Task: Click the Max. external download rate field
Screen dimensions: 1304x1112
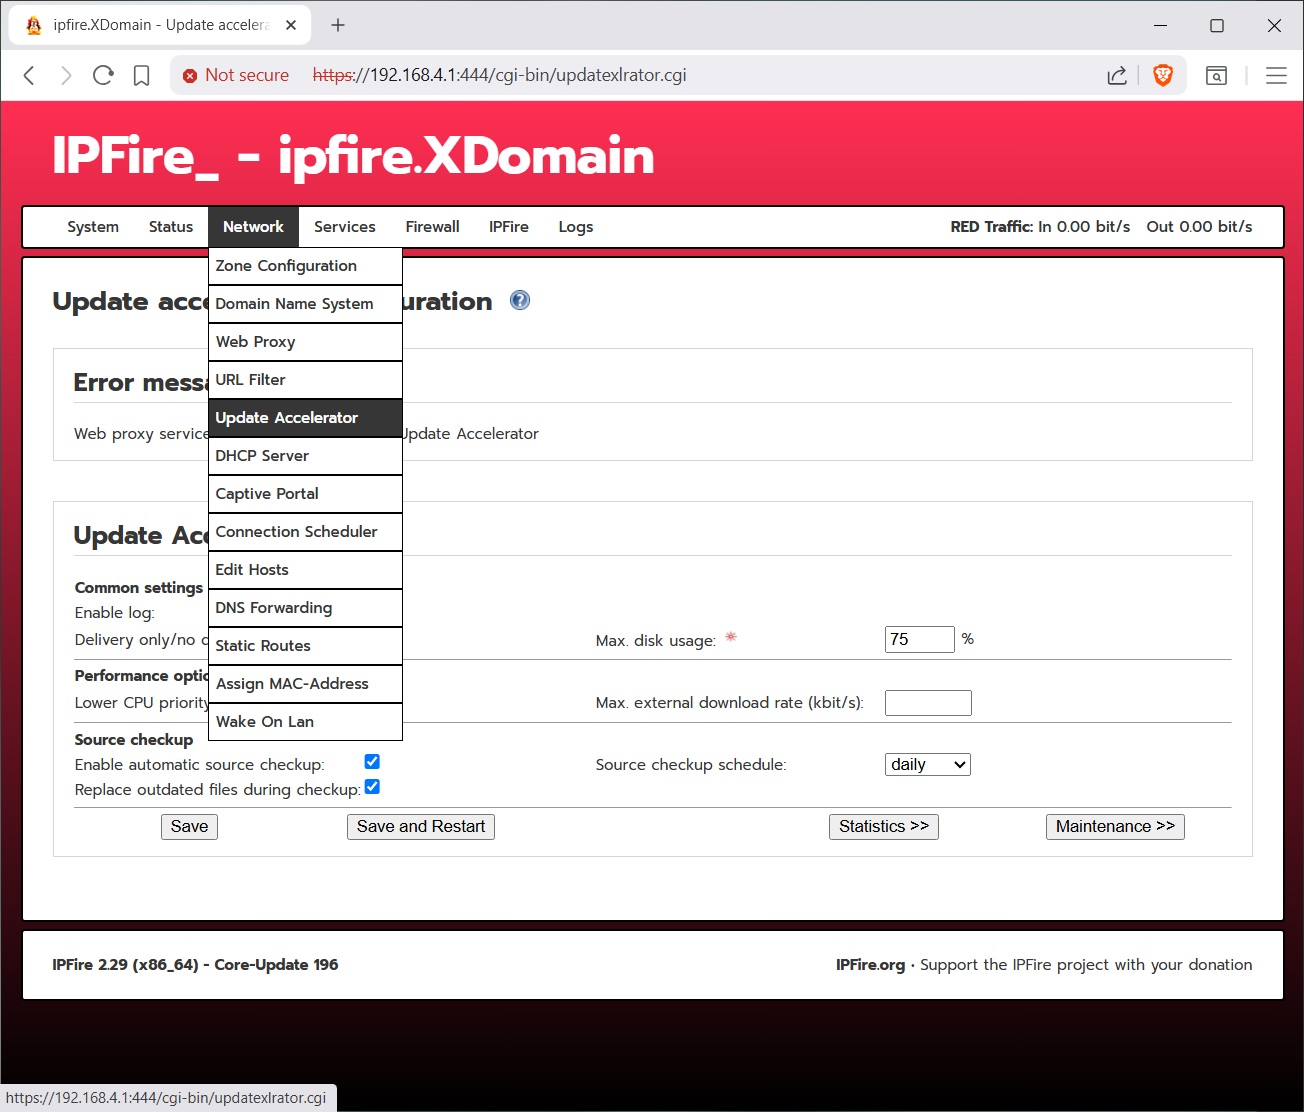Action: (x=927, y=703)
